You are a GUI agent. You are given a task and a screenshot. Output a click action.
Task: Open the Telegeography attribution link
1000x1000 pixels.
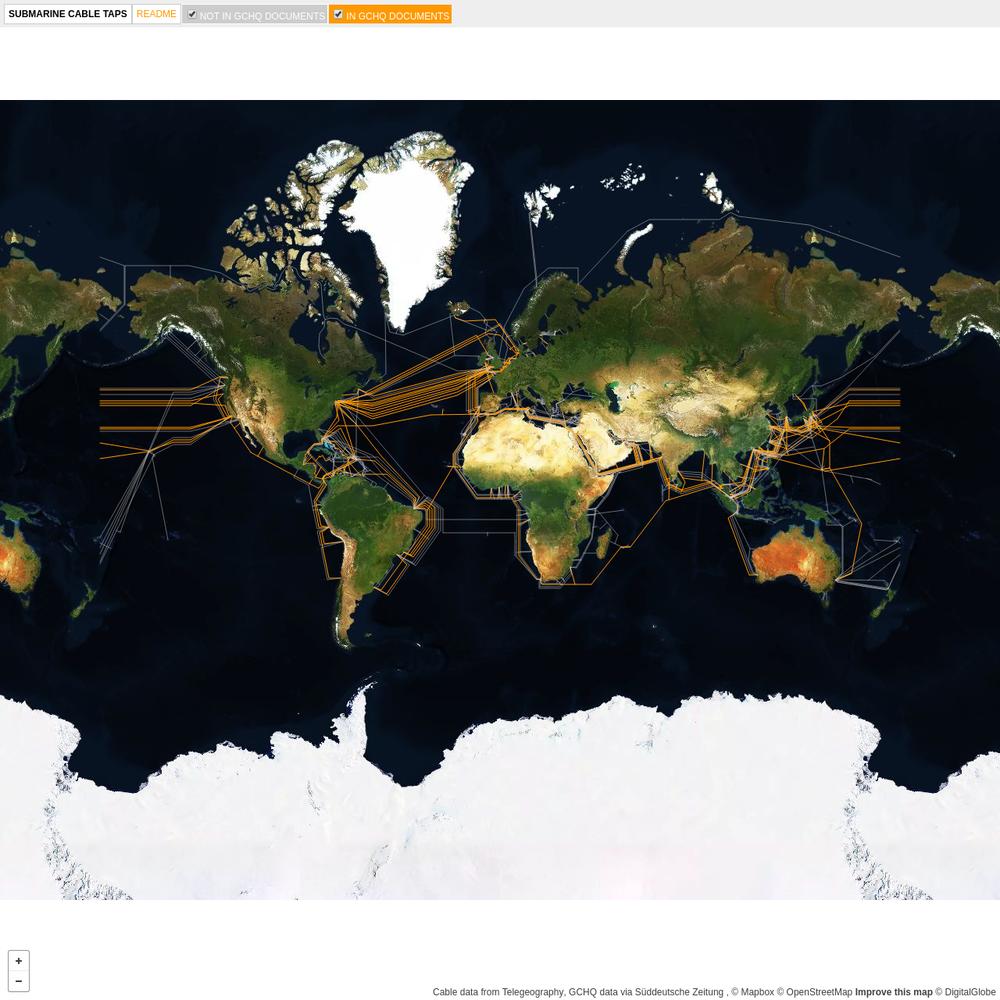click(x=532, y=992)
